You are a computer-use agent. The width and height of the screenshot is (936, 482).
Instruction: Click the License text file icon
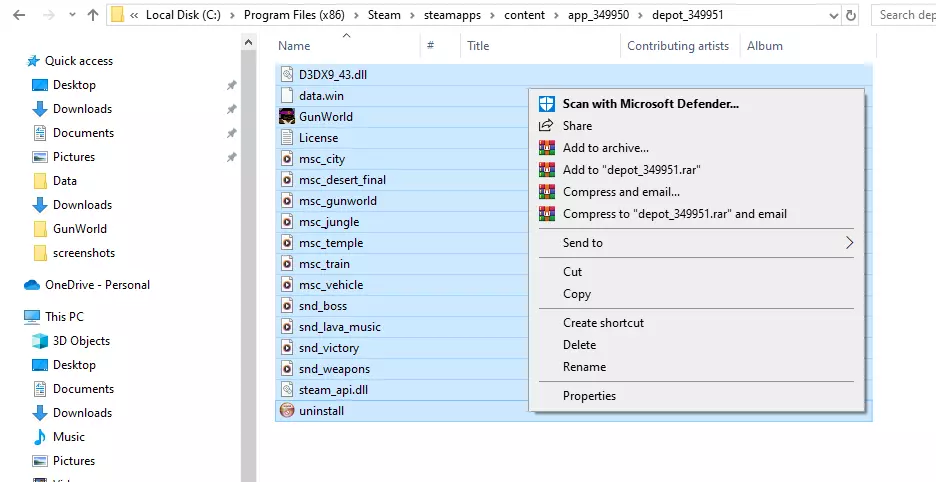pos(287,138)
